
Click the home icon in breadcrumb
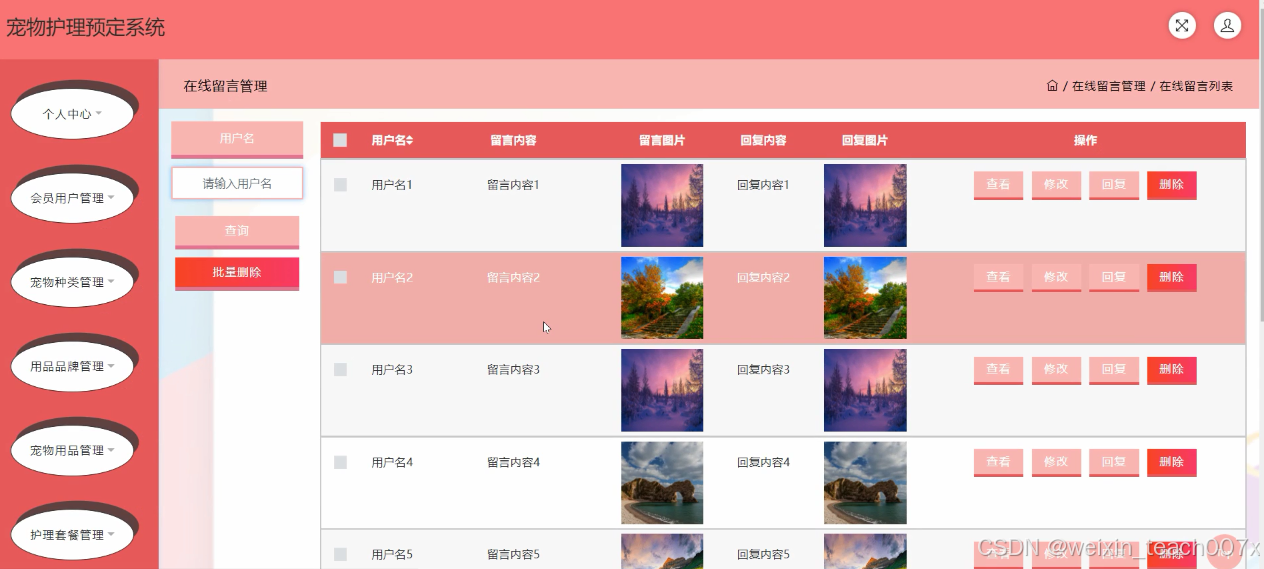[1052, 86]
